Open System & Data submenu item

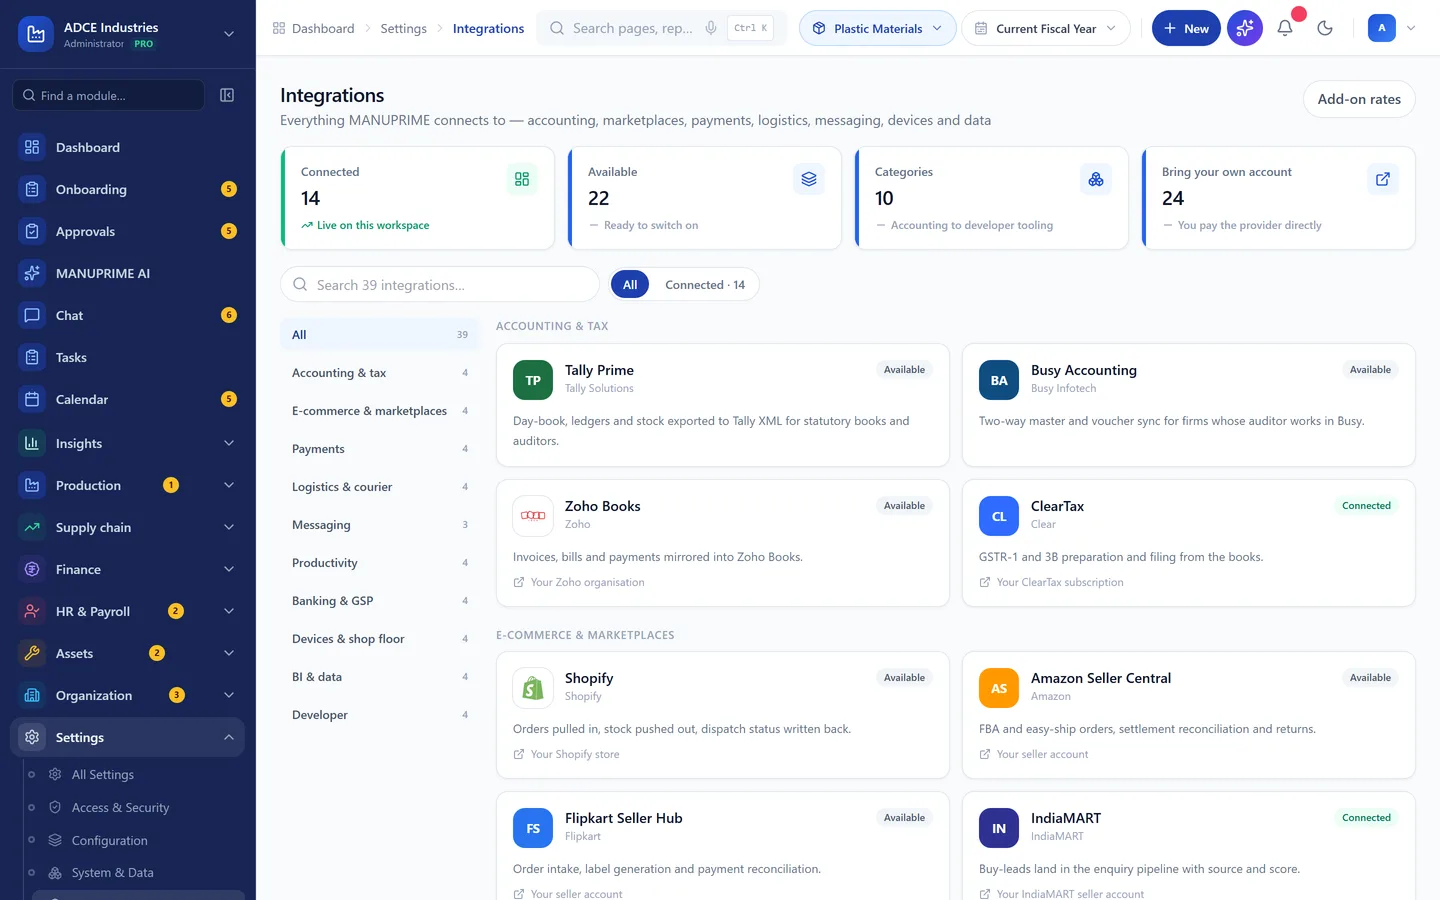[x=112, y=872]
